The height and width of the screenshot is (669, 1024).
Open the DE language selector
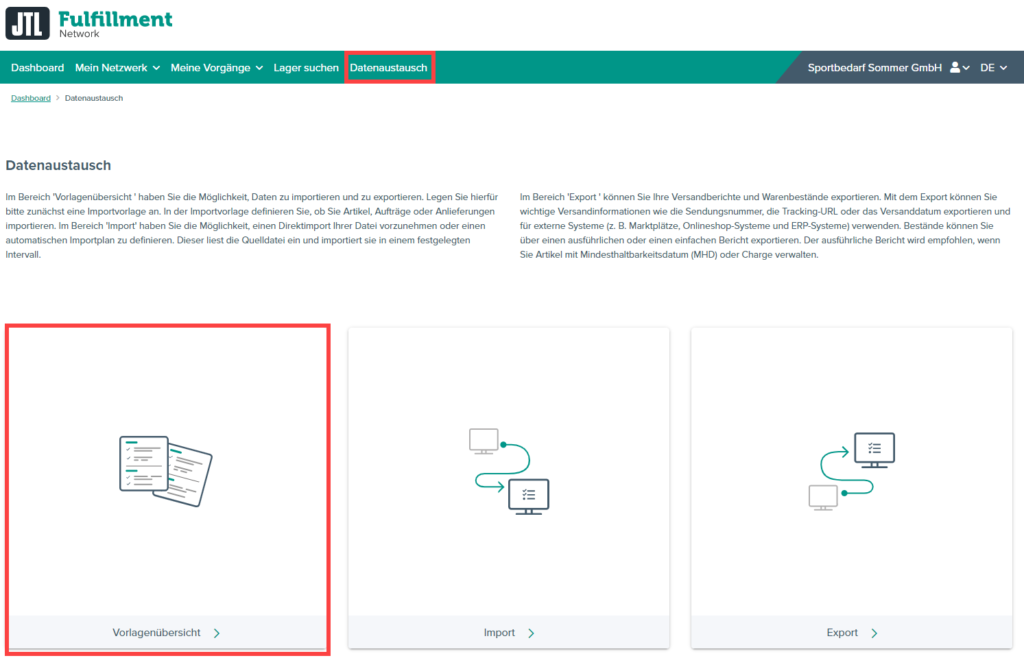point(993,68)
